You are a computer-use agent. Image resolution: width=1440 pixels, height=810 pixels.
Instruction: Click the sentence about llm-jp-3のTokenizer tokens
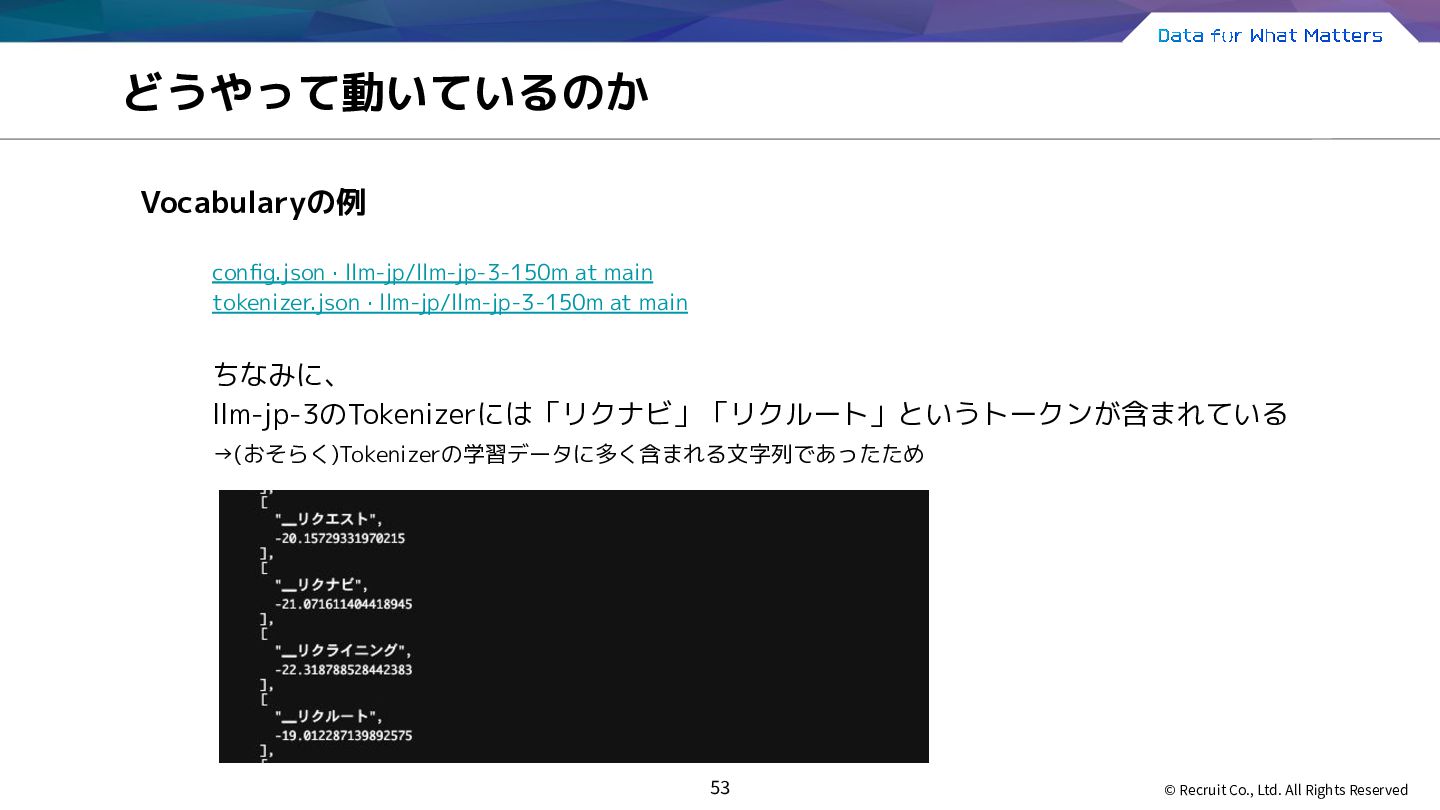pos(750,414)
